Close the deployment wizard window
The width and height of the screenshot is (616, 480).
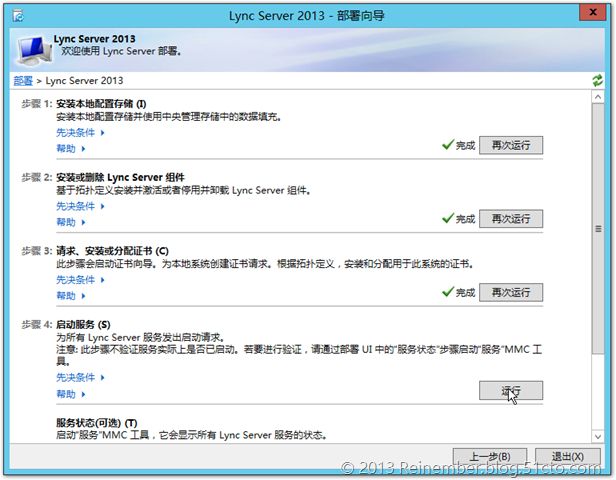click(x=593, y=13)
